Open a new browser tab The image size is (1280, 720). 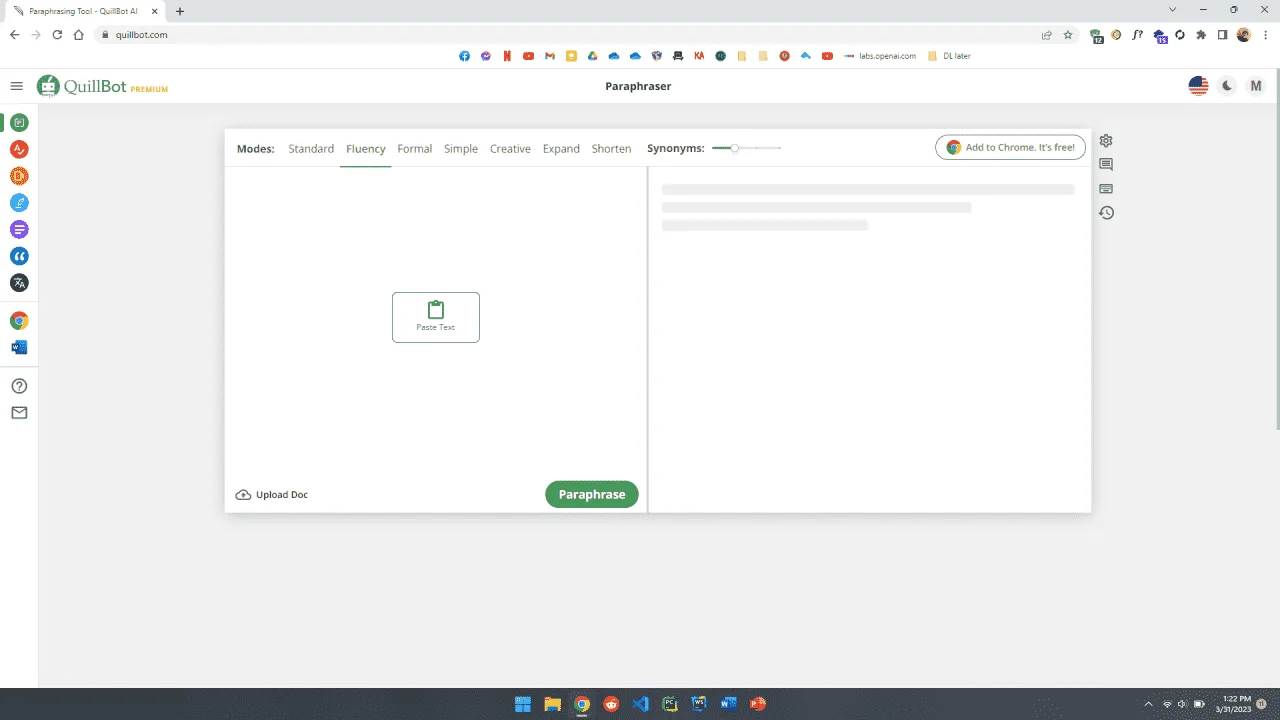coord(180,11)
